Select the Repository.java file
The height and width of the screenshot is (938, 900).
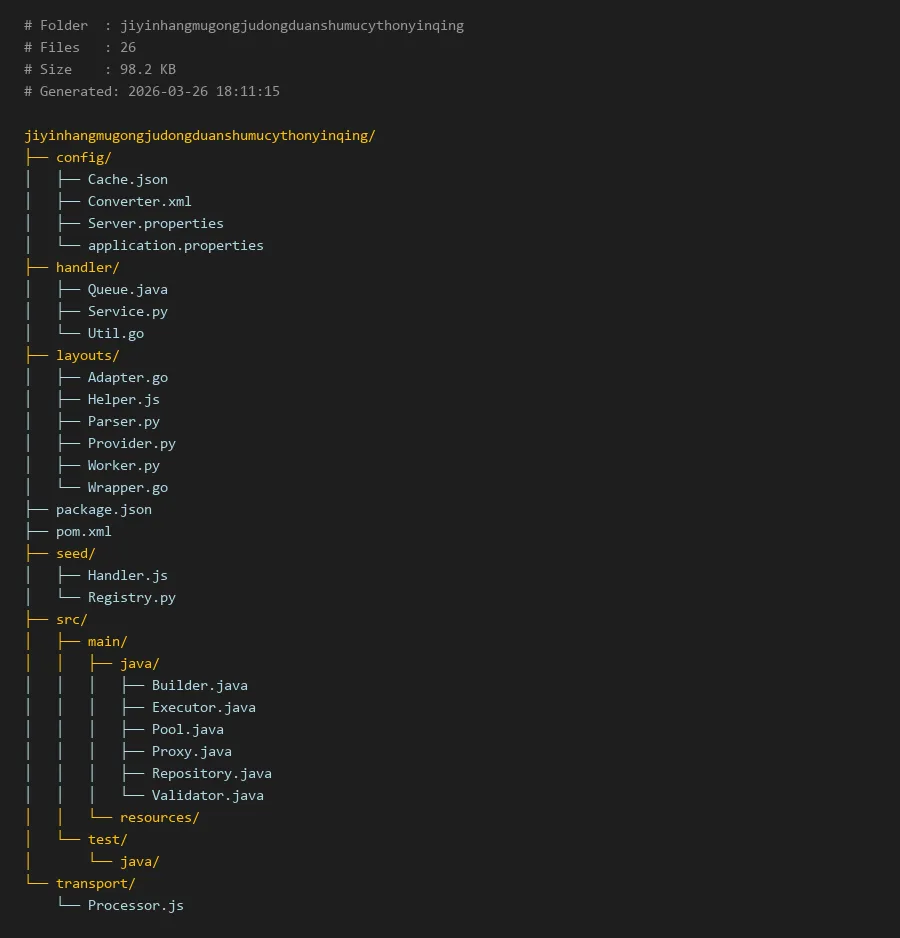click(211, 774)
